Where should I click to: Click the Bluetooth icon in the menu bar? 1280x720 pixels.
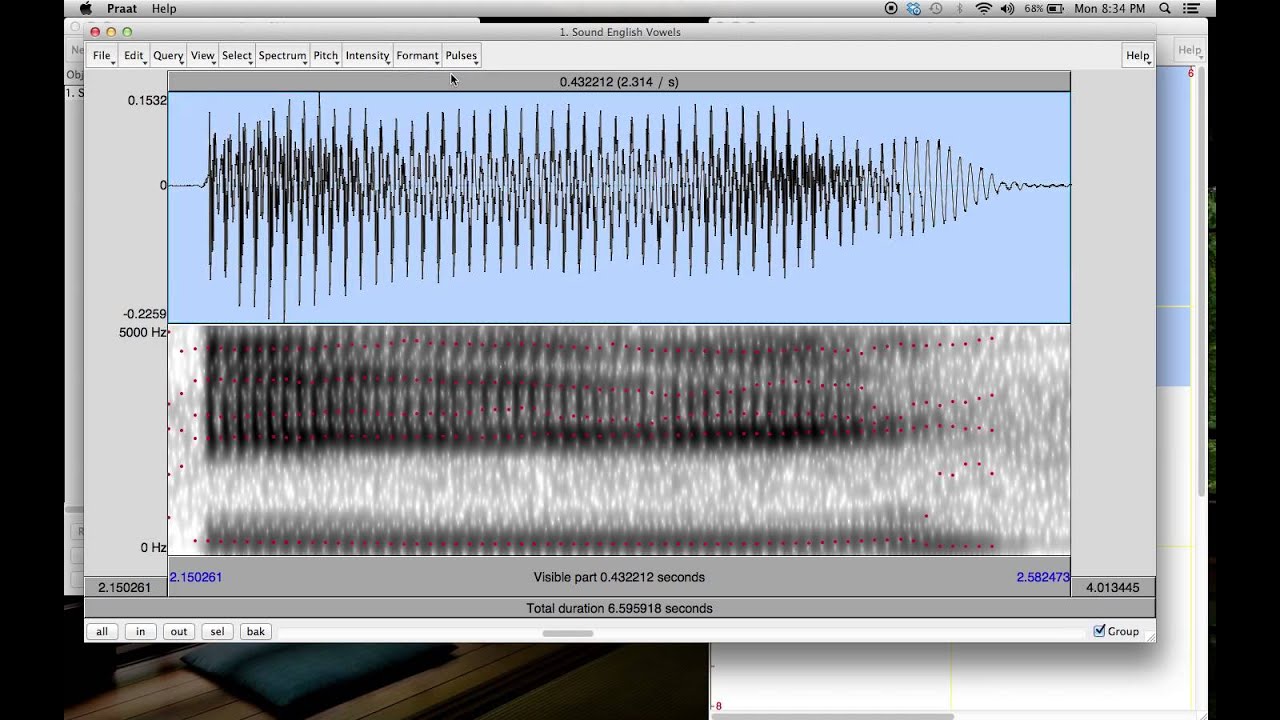click(x=960, y=8)
